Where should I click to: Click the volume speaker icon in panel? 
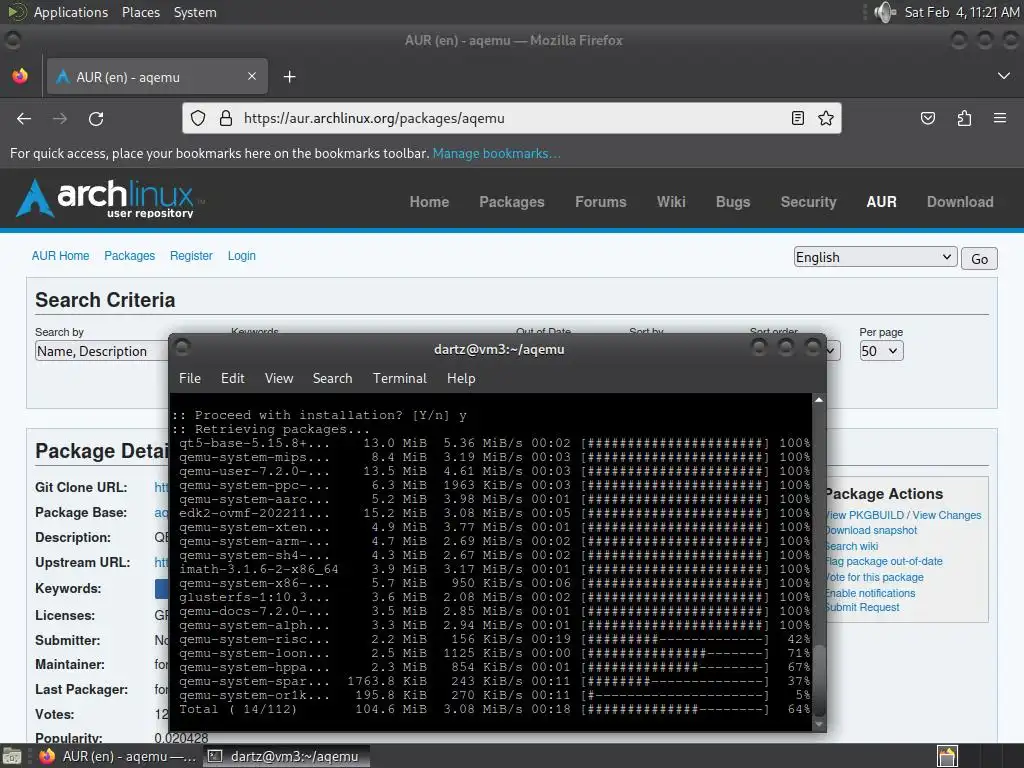885,12
